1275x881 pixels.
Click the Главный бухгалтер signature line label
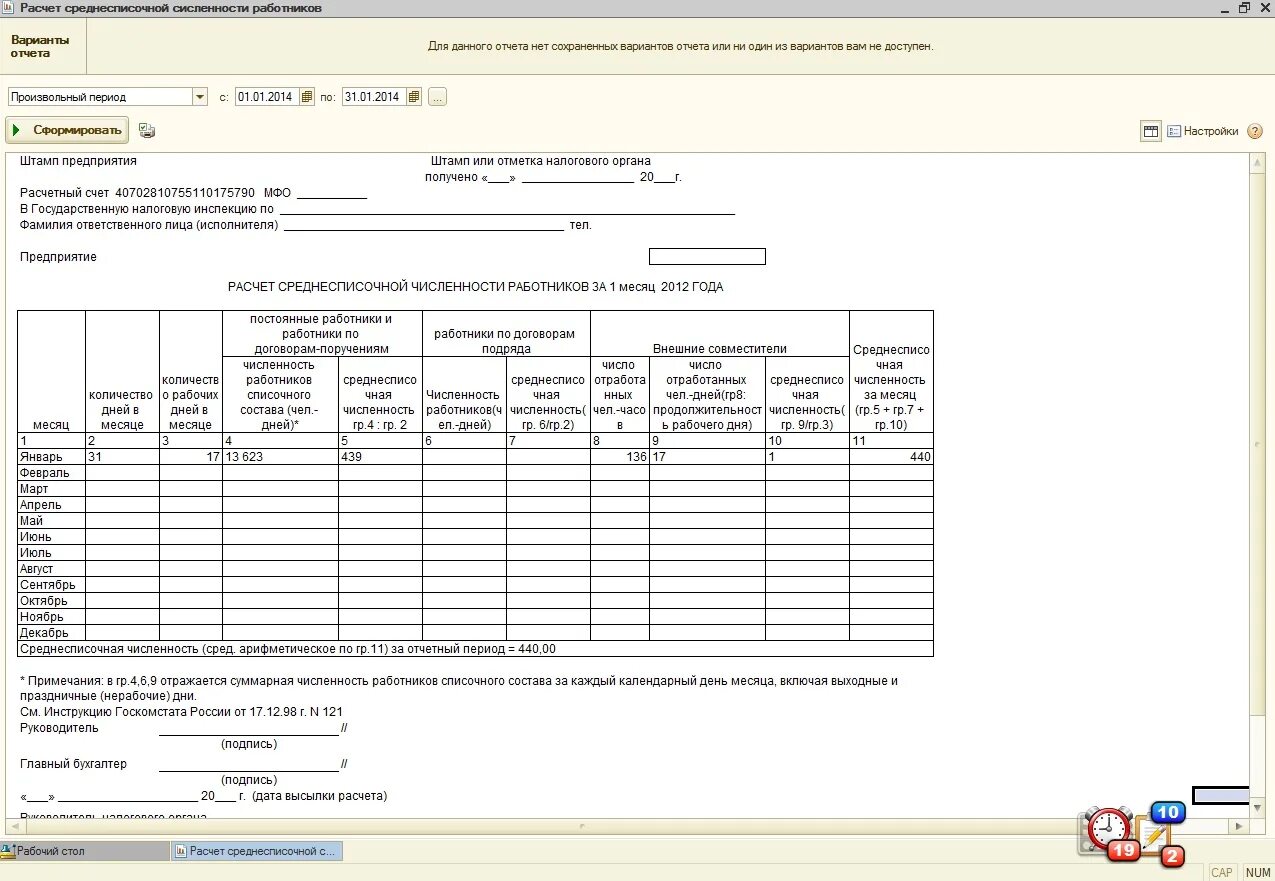(74, 764)
